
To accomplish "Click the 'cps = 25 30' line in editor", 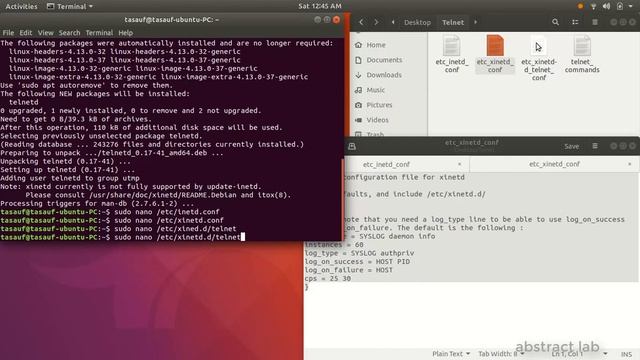I will (x=328, y=279).
